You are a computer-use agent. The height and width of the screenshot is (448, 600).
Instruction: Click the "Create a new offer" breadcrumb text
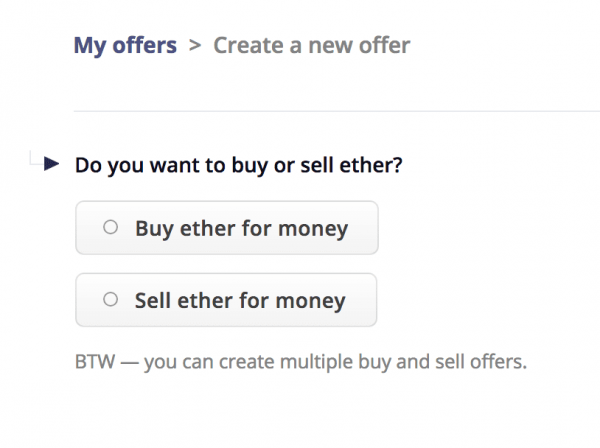pos(311,45)
